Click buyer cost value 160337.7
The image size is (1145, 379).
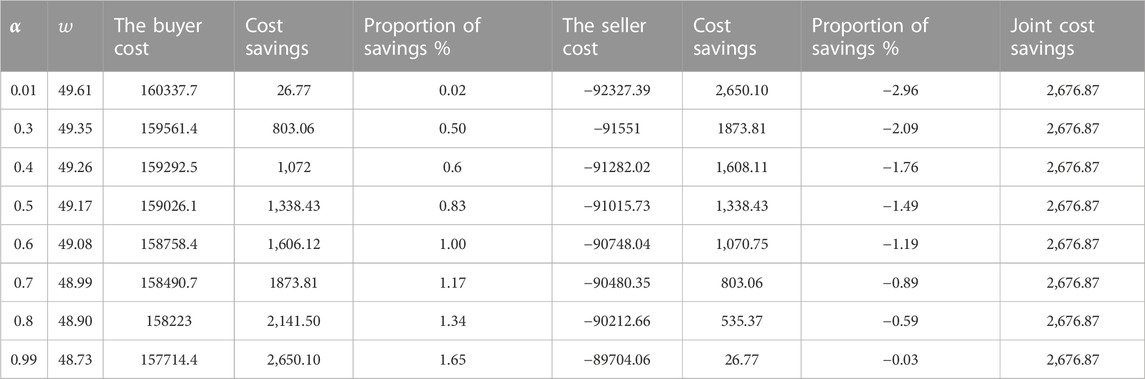point(169,91)
